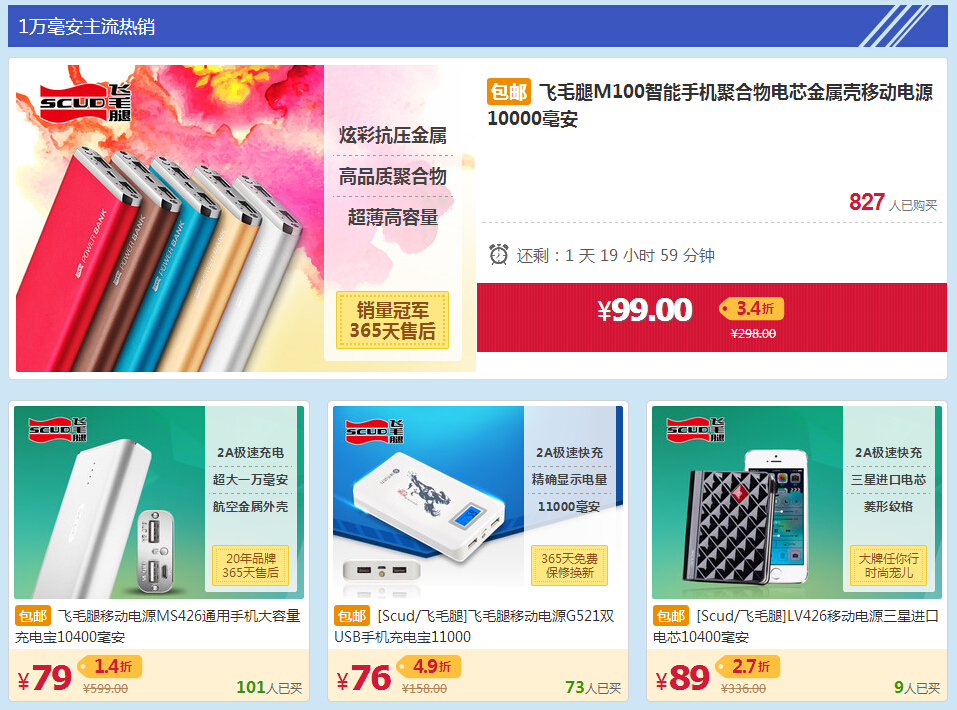Open the LV426 Samsung cell title link

point(796,626)
